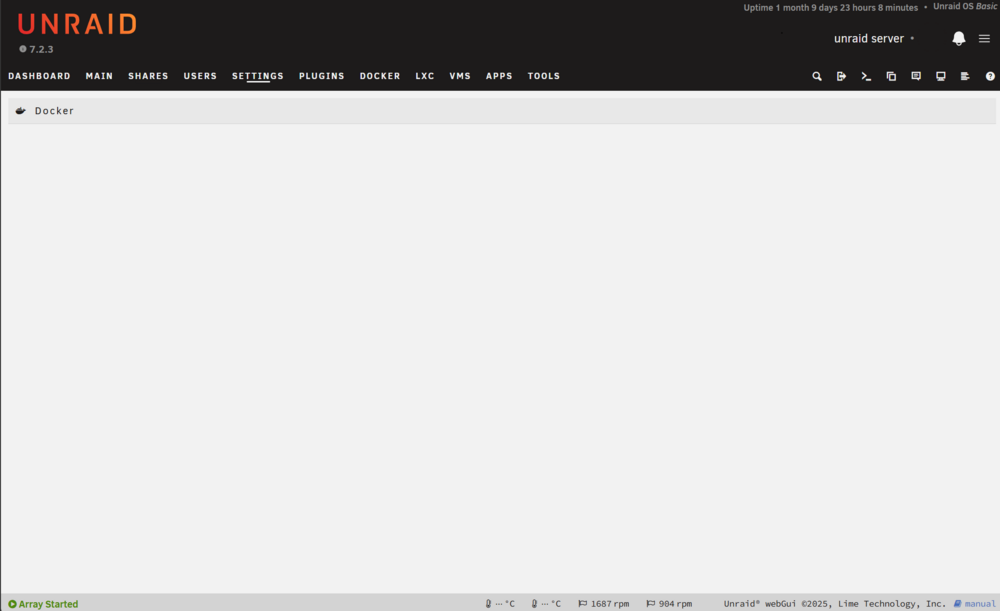
Task: Toggle the help question-mark icon
Action: point(990,76)
